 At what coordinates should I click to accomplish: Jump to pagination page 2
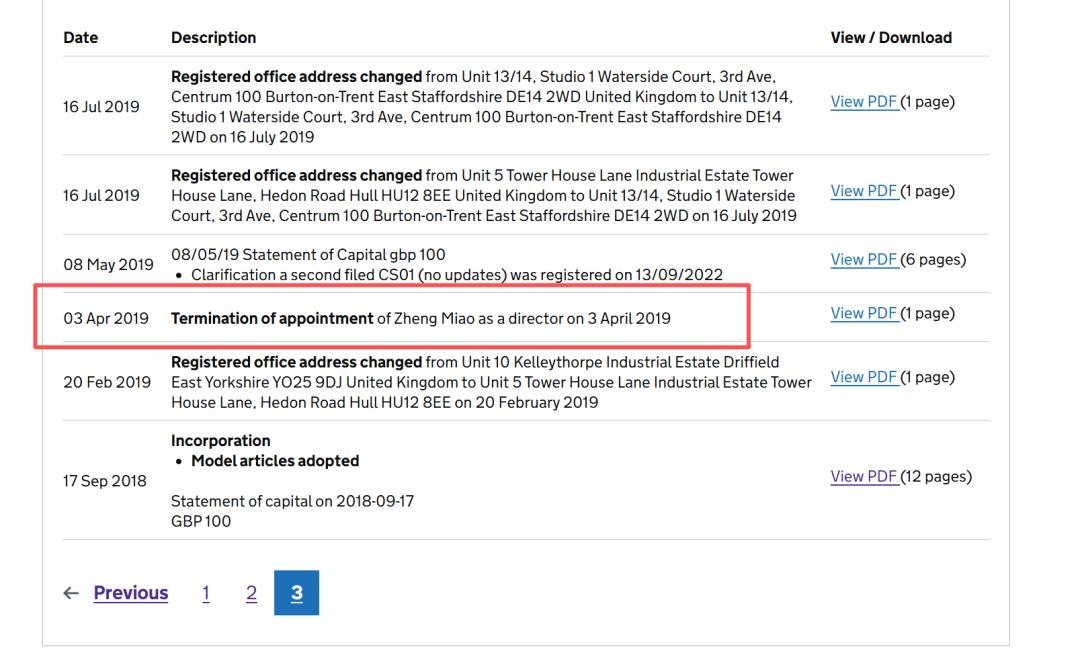point(251,593)
